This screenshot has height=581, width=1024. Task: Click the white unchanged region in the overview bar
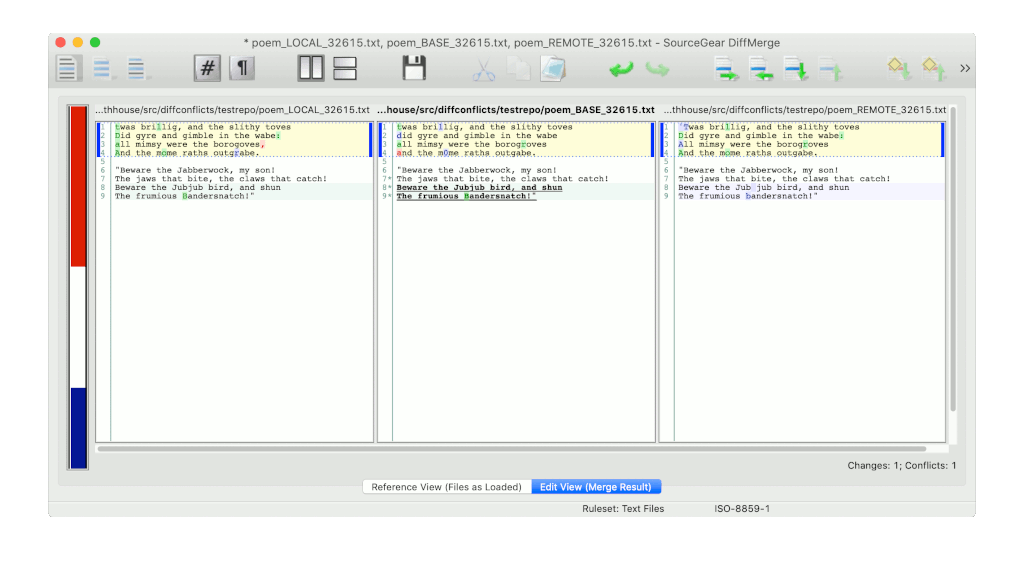(78, 327)
